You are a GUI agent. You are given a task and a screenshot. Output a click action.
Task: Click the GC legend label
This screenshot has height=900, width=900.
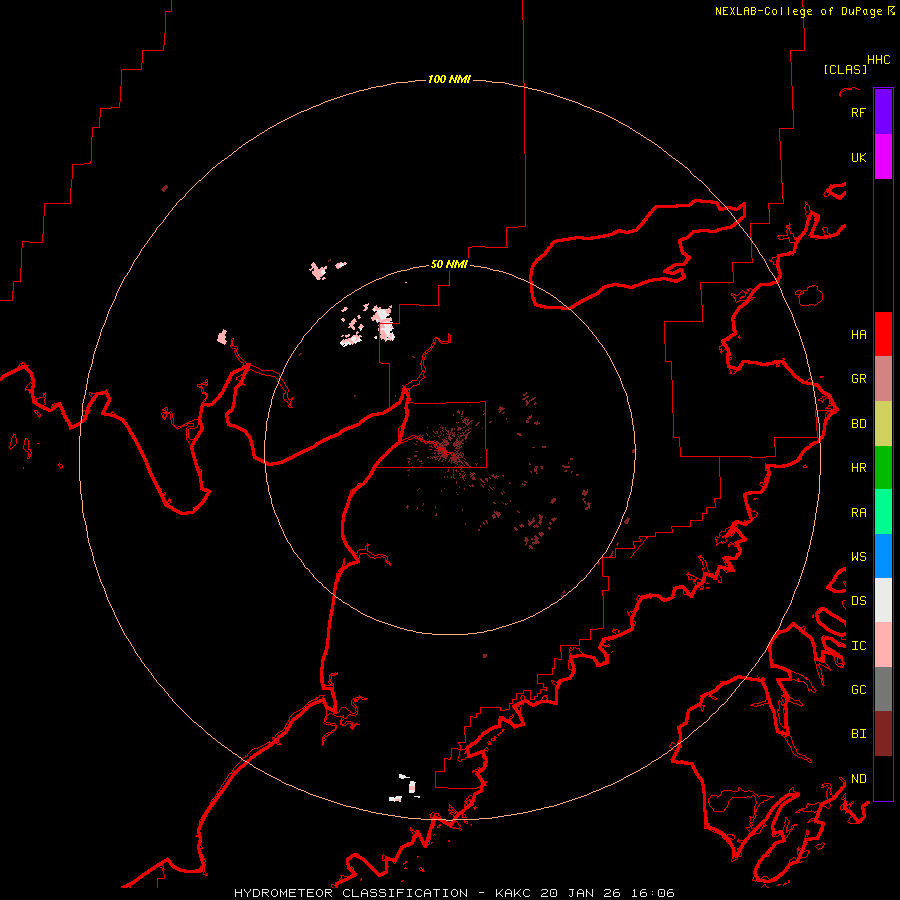[858, 689]
